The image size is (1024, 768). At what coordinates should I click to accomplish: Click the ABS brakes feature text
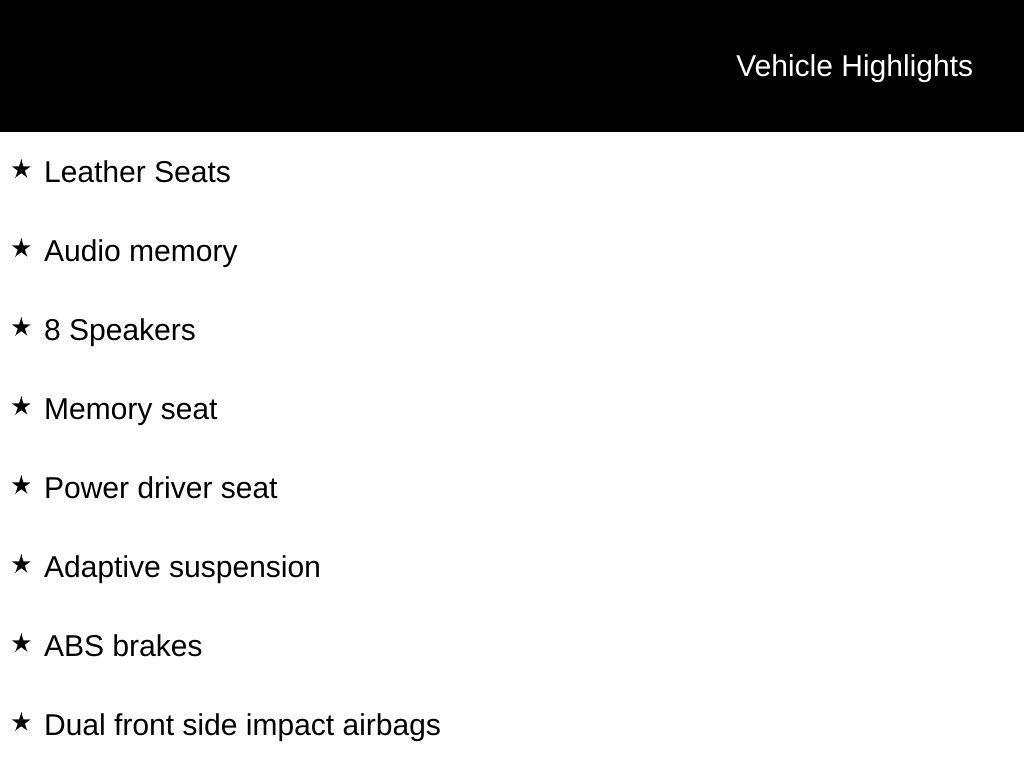tap(123, 647)
